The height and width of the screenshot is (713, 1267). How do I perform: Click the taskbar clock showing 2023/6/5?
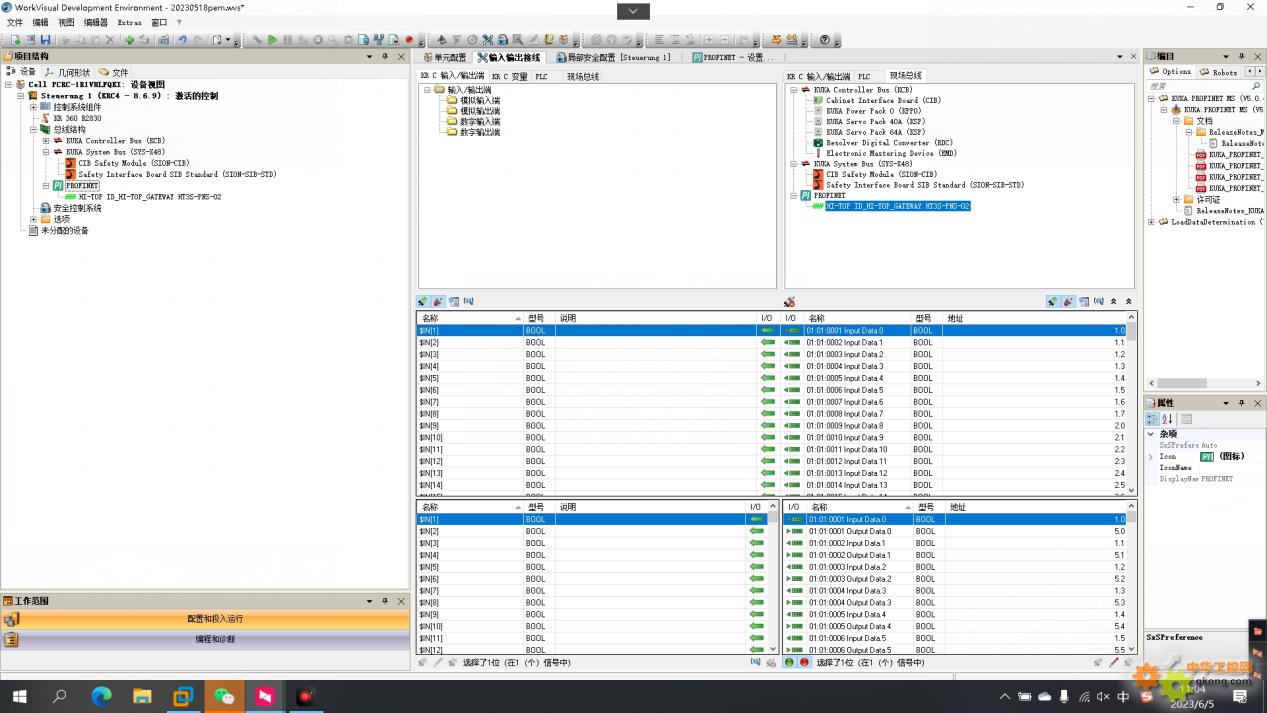pos(1192,696)
